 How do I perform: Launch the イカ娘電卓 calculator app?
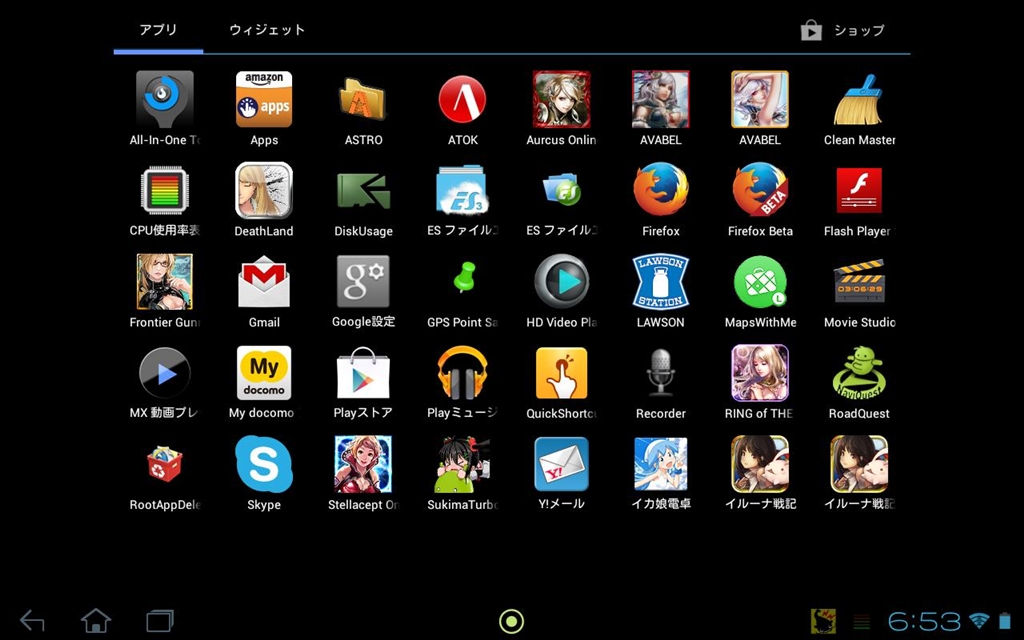(x=661, y=464)
